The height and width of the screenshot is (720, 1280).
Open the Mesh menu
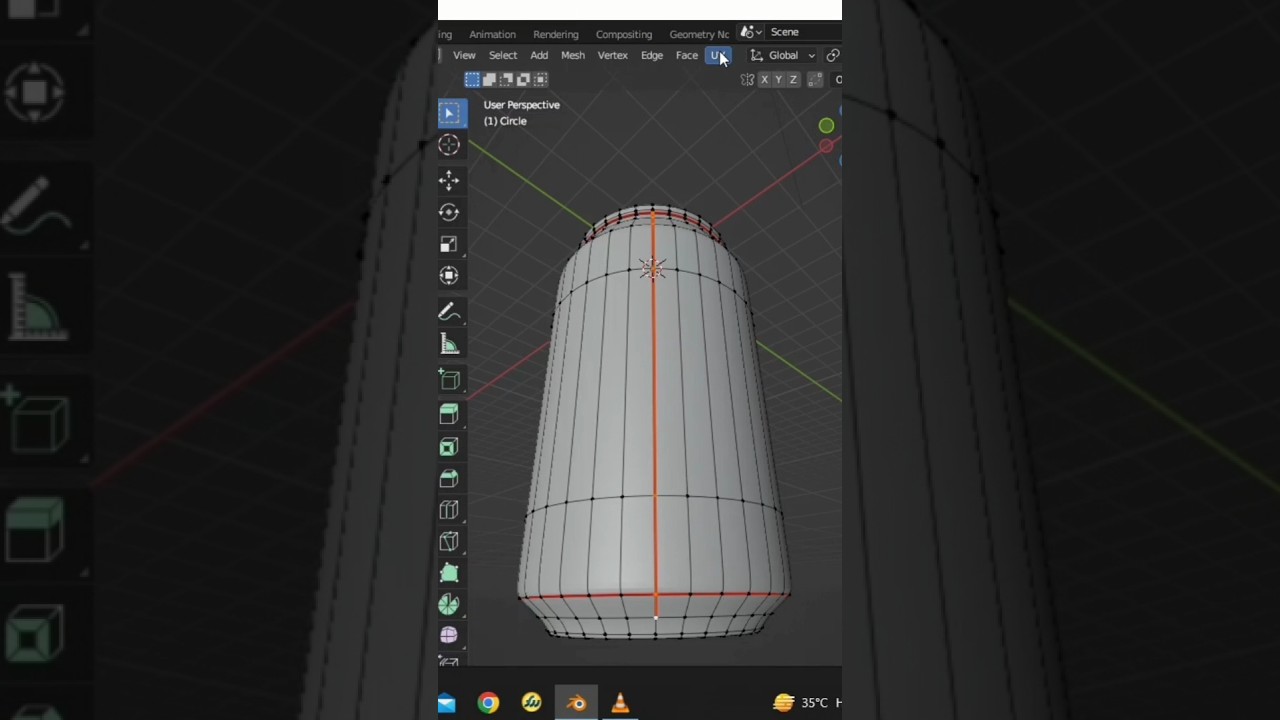(573, 56)
